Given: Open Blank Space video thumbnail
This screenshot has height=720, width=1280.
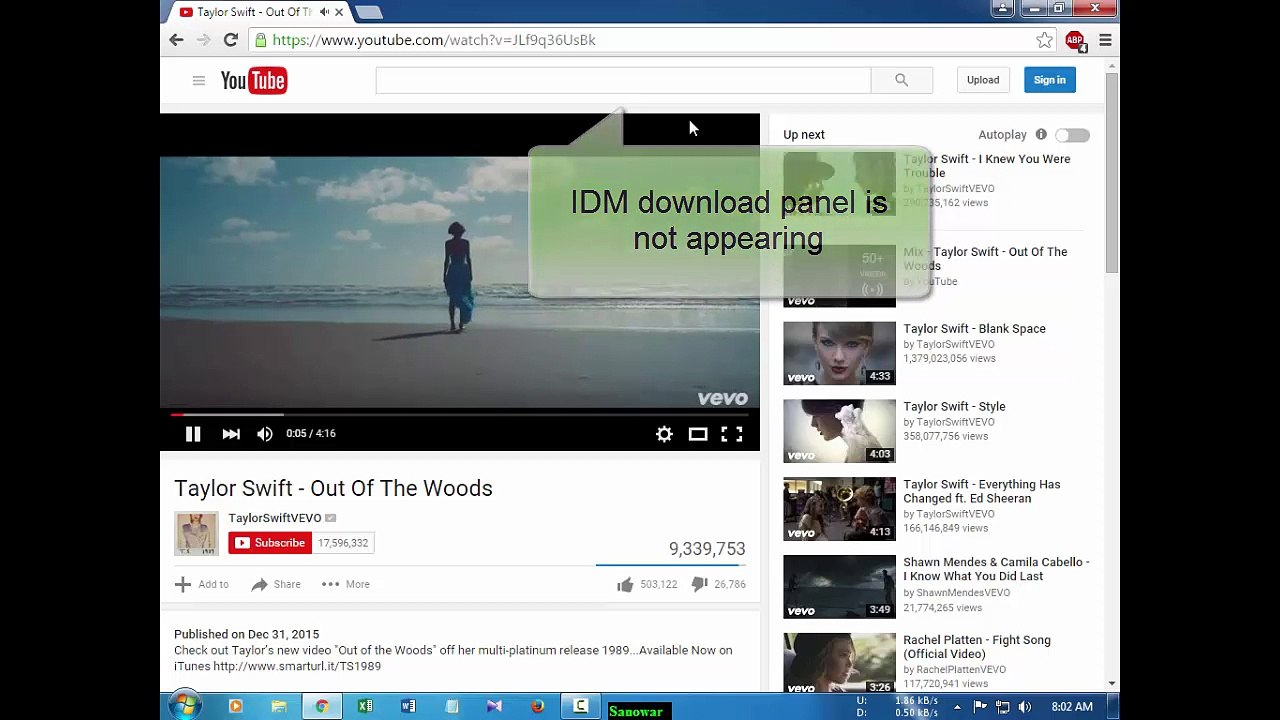Looking at the screenshot, I should pyautogui.click(x=839, y=353).
